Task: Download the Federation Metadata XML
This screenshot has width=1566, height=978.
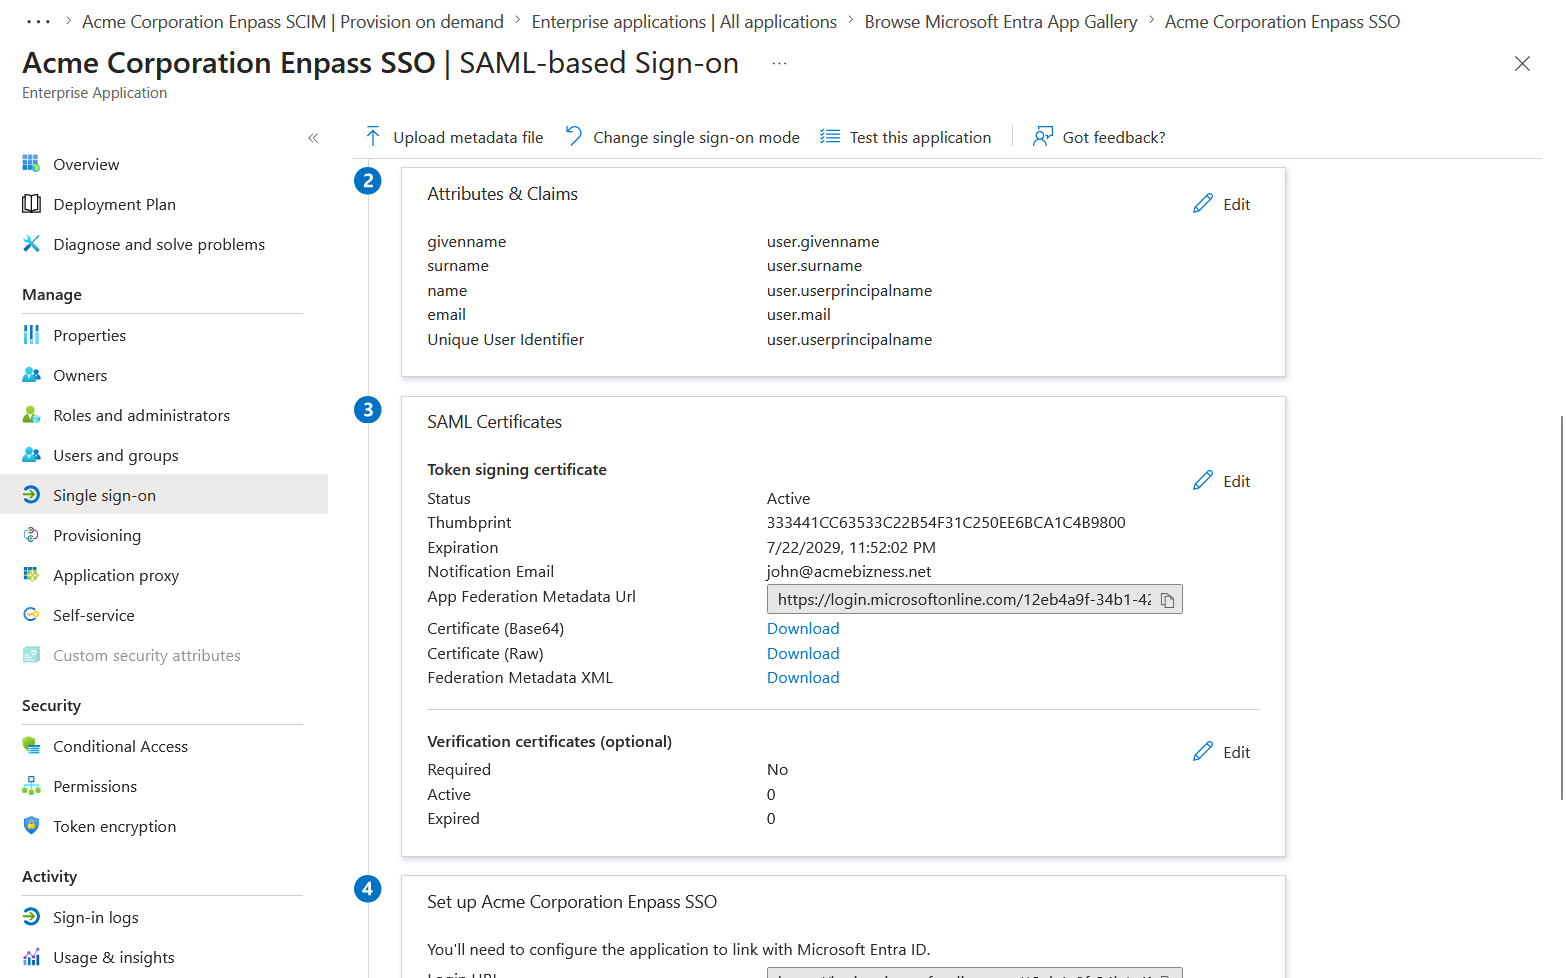Action: click(803, 677)
